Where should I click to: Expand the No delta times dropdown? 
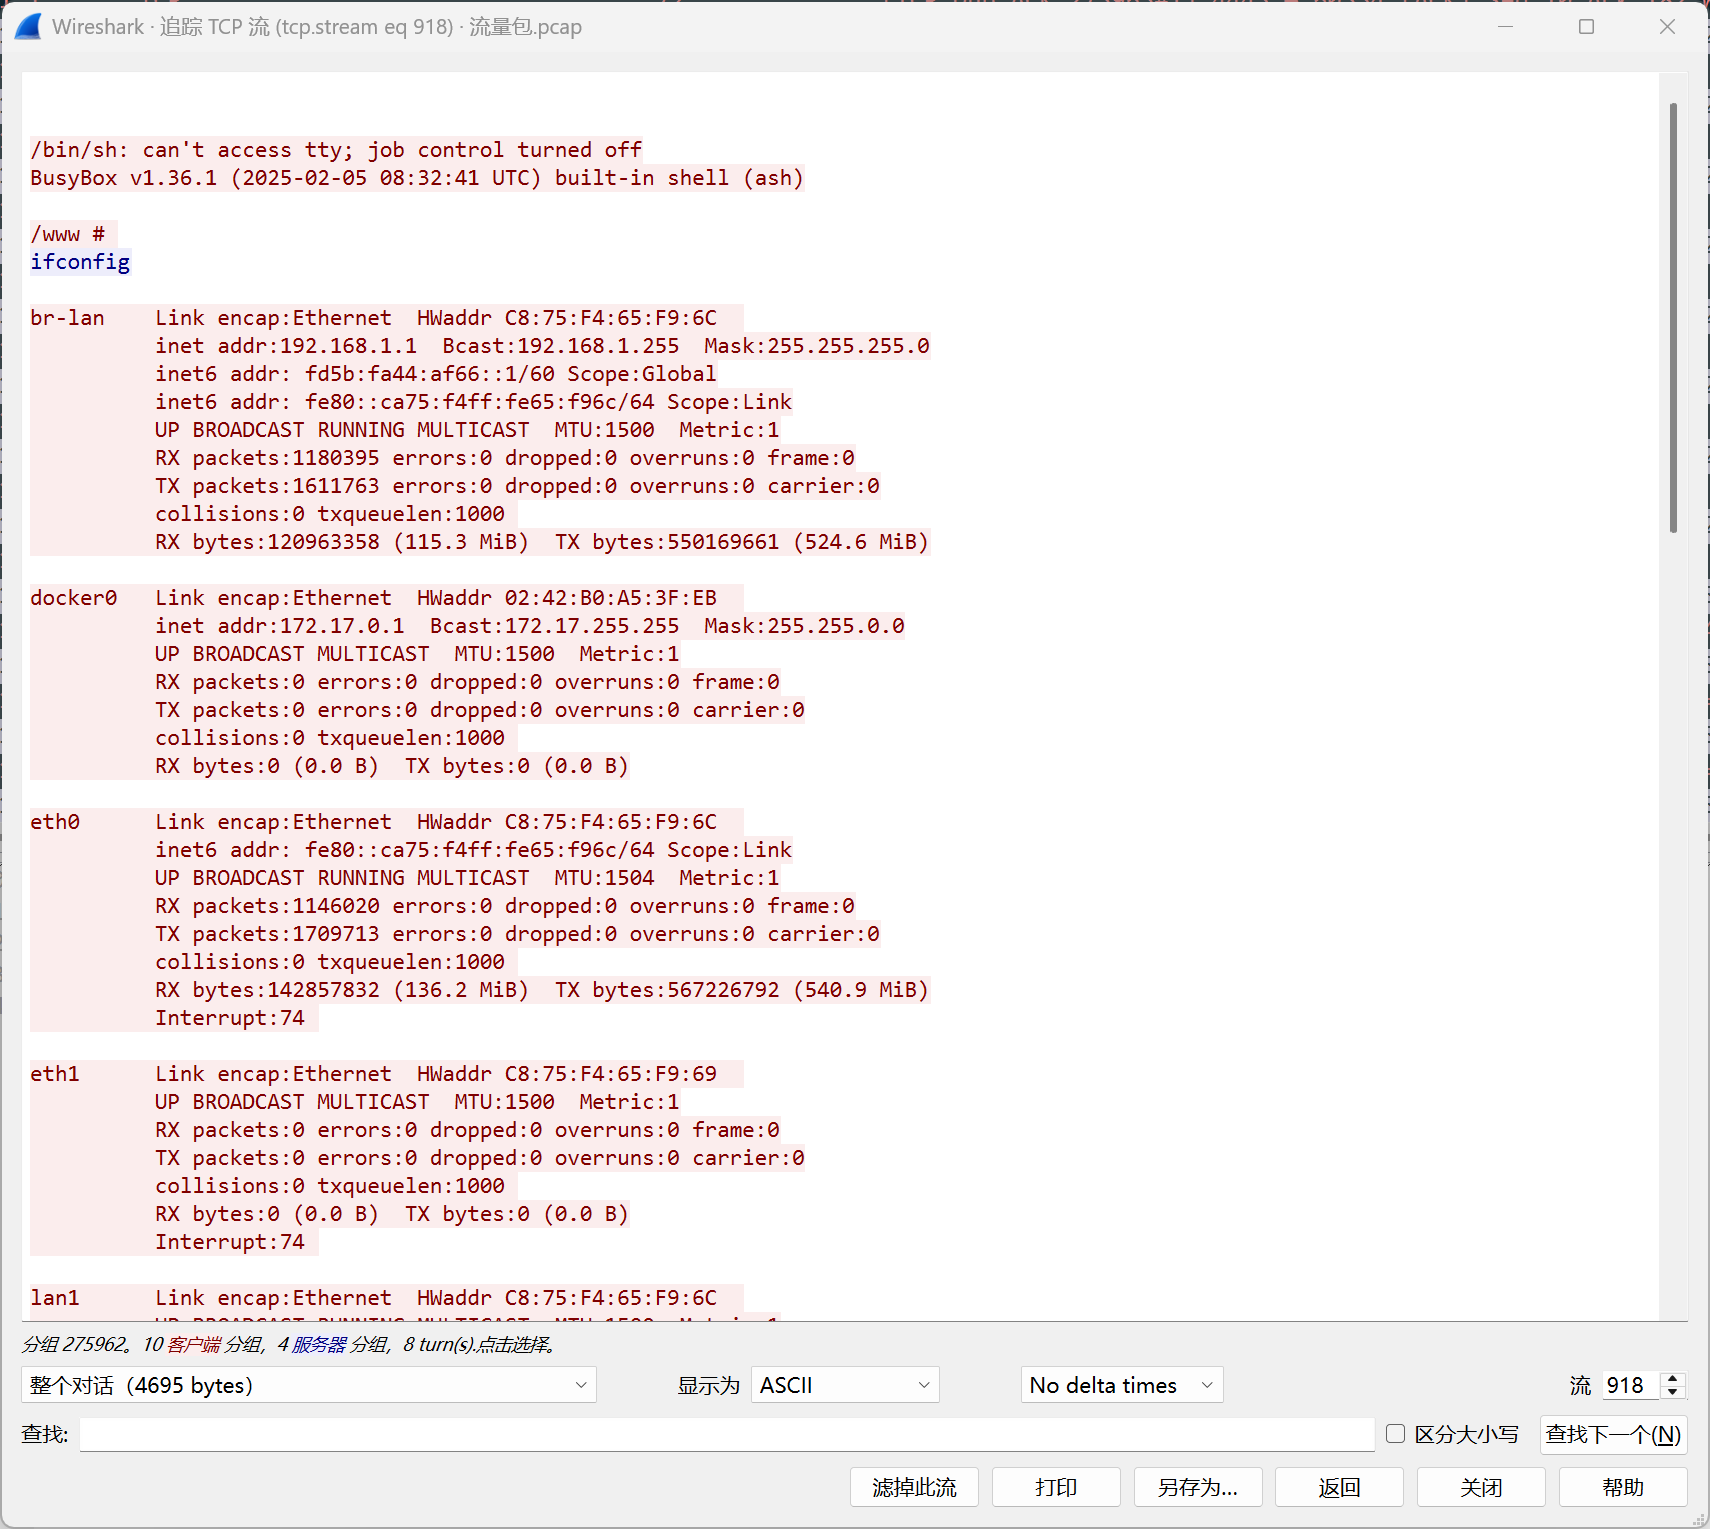click(x=1122, y=1385)
